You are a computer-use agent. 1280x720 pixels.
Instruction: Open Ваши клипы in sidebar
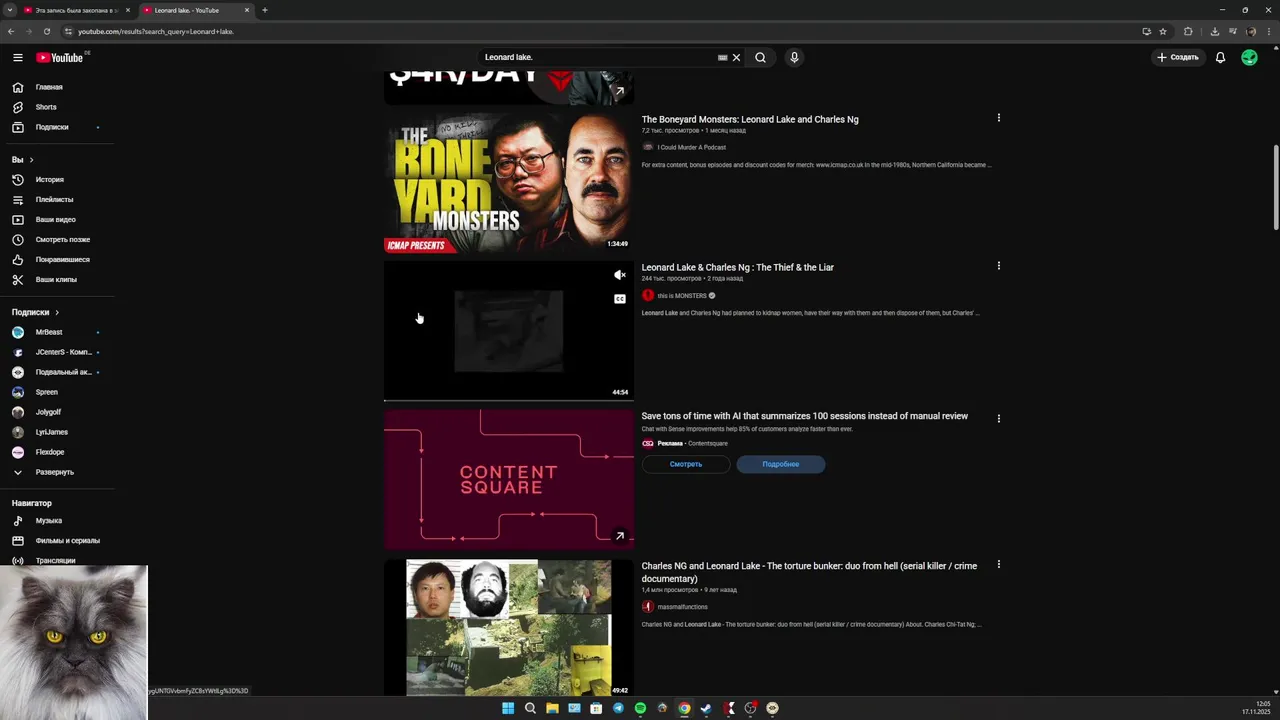[56, 280]
